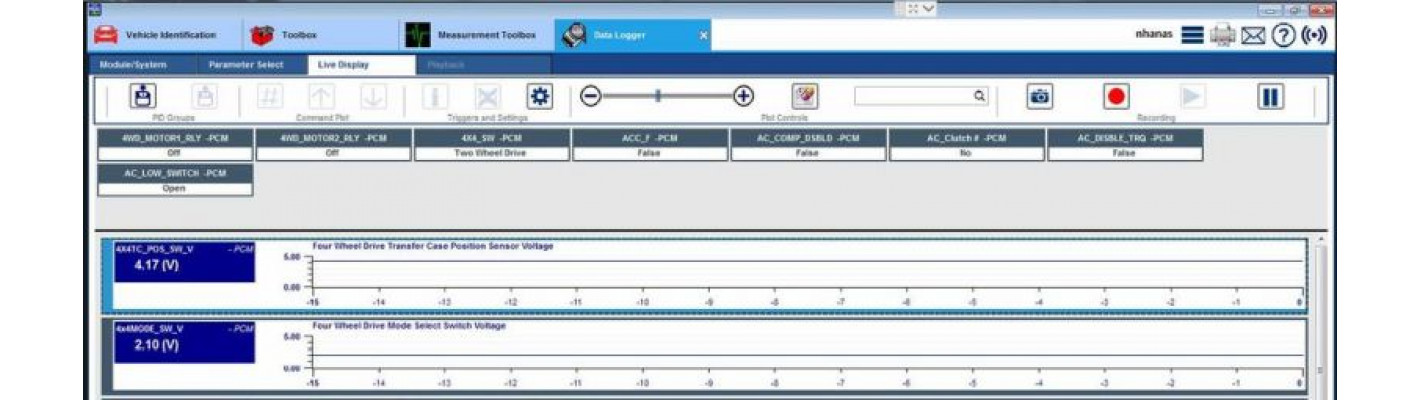1420x400 pixels.
Task: Close the Data Logger tab
Action: [703, 35]
